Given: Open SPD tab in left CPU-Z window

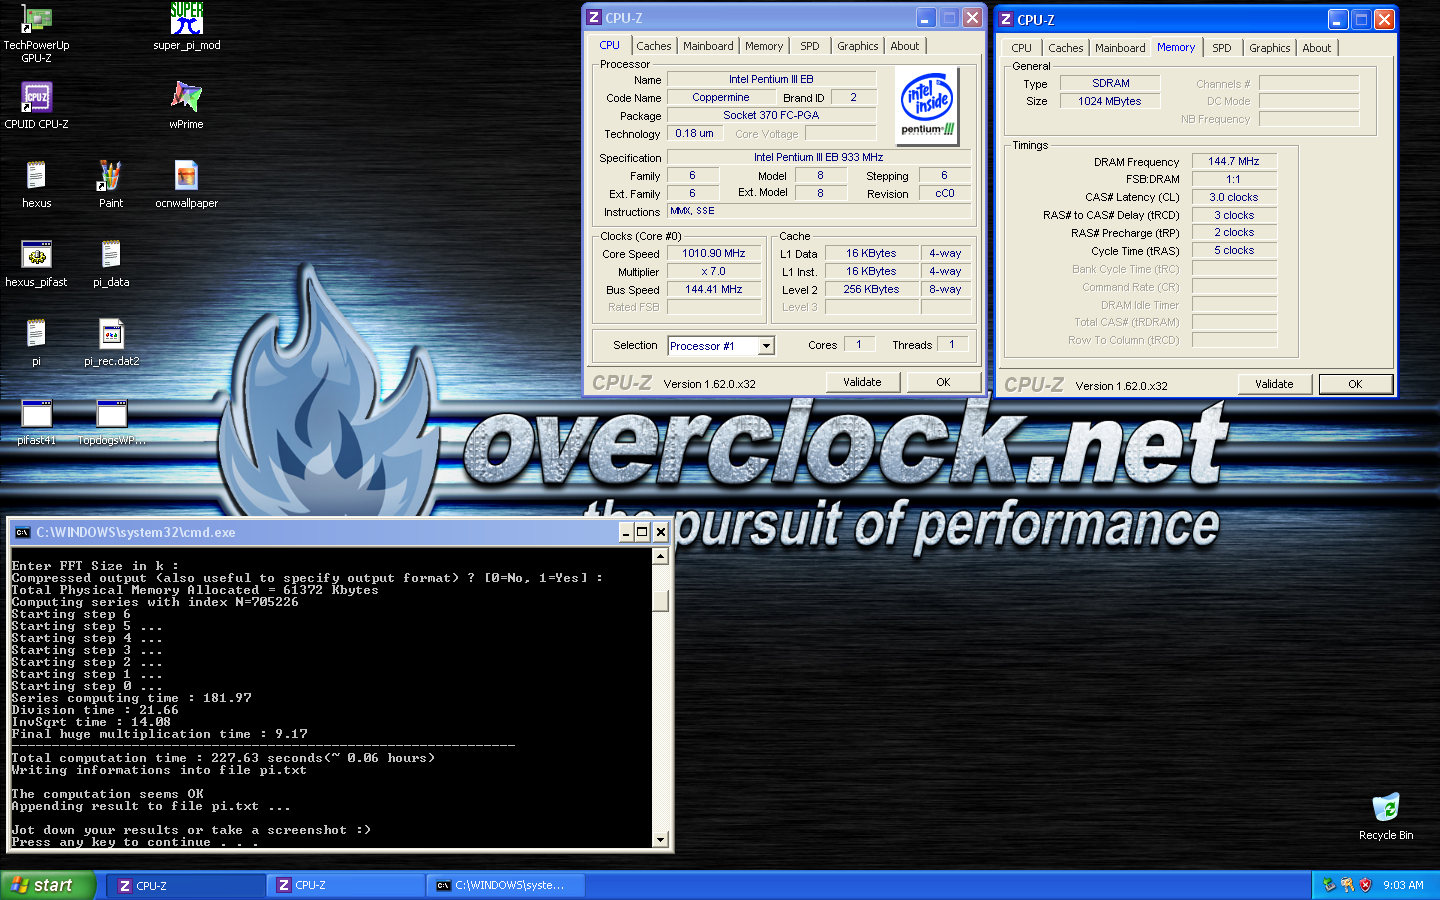Looking at the screenshot, I should 810,46.
